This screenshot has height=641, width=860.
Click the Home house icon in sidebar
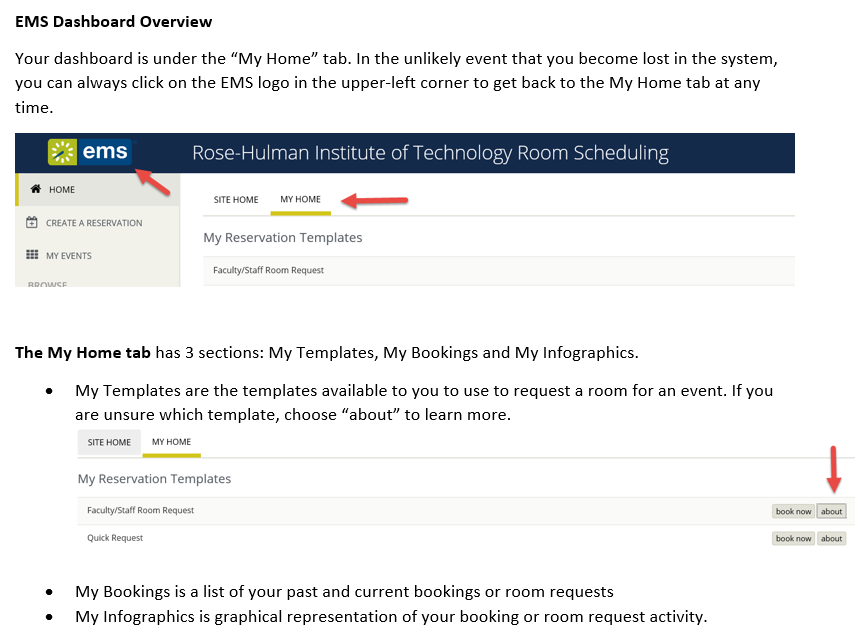[36, 189]
